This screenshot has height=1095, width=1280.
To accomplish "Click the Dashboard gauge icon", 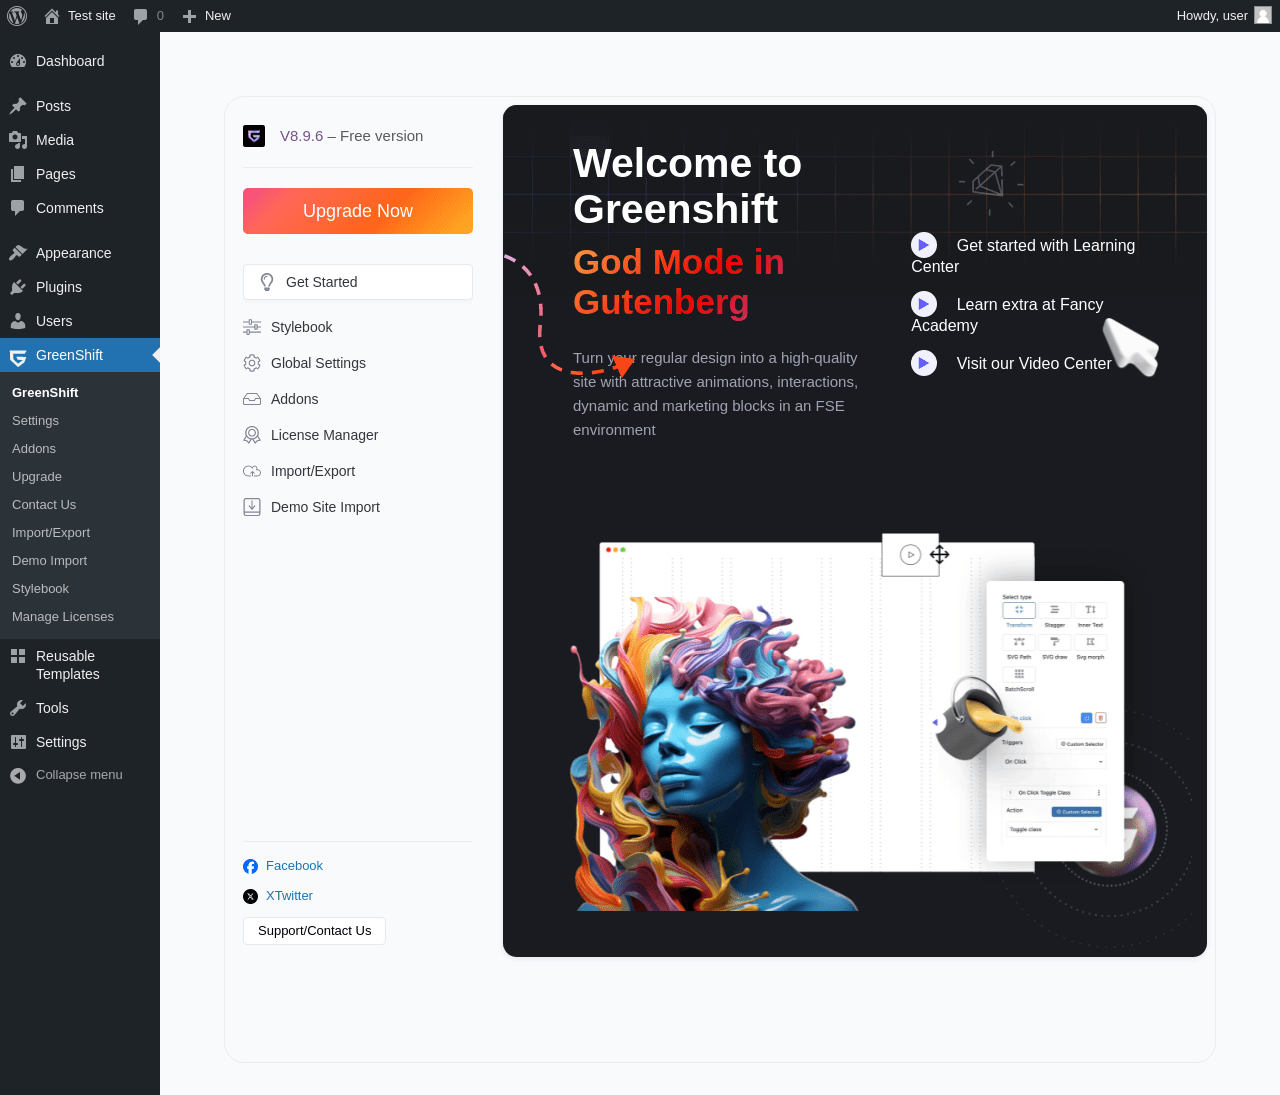I will pos(18,61).
